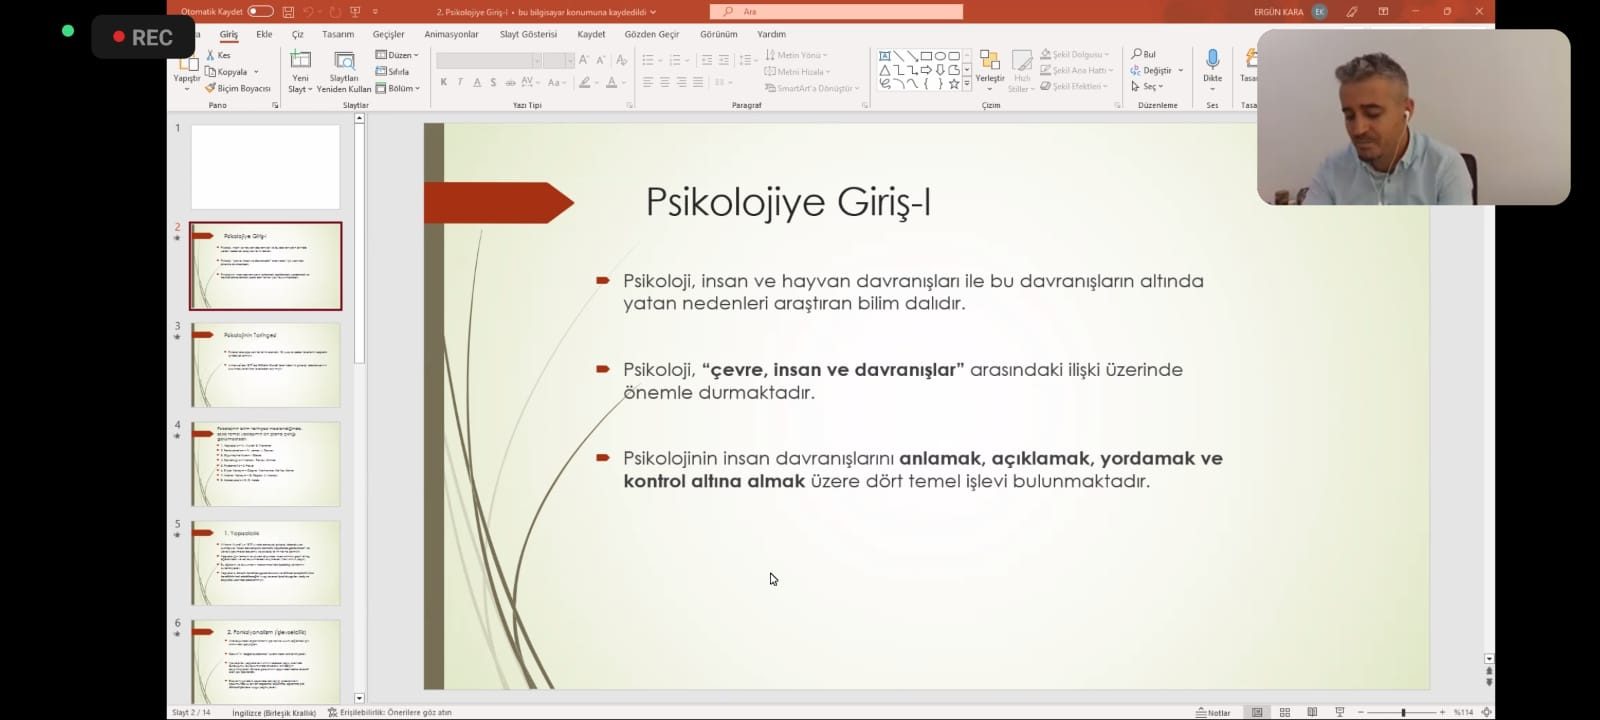Click the center align paragraph icon
Viewport: 1600px width, 720px height.
pos(665,83)
